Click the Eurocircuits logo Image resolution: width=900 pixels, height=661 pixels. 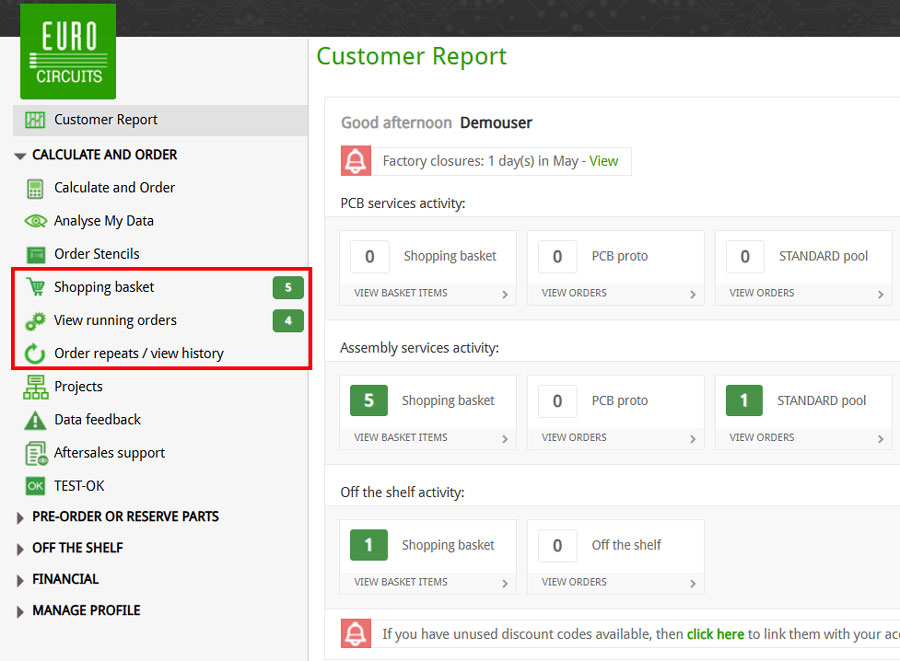[68, 51]
